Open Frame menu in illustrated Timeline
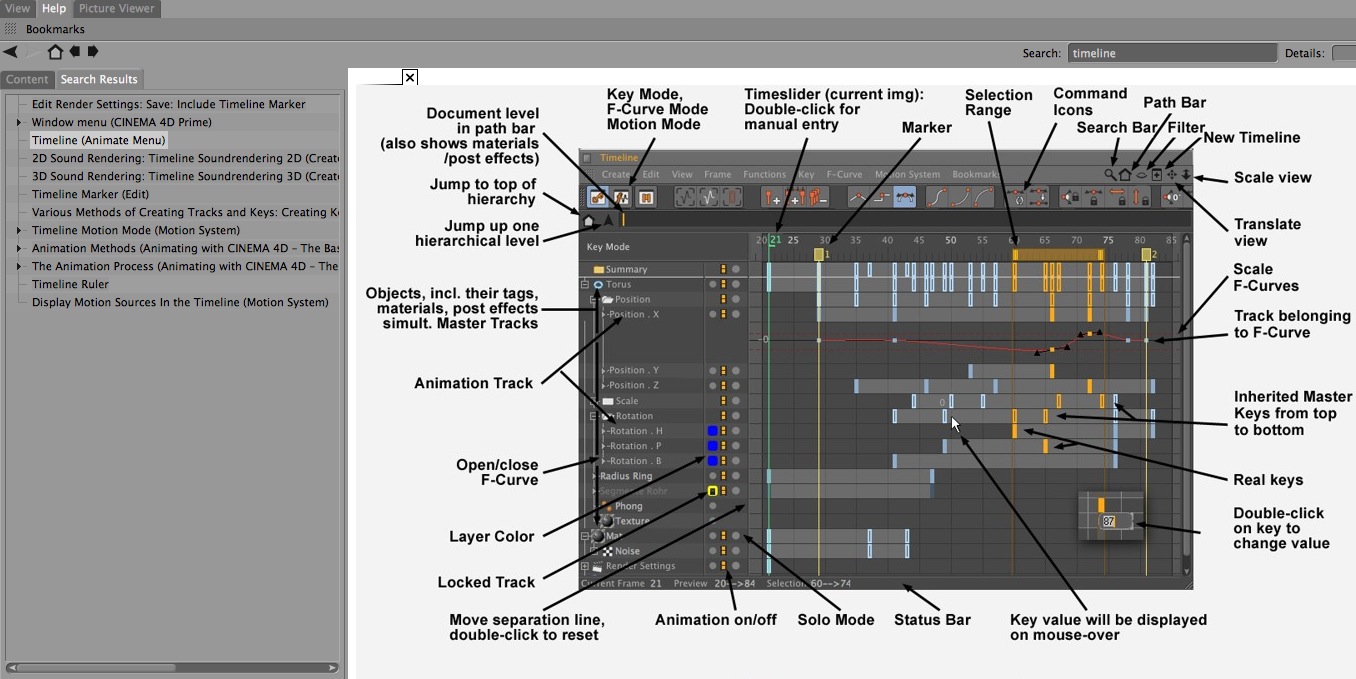This screenshot has width=1356, height=679. click(x=717, y=174)
